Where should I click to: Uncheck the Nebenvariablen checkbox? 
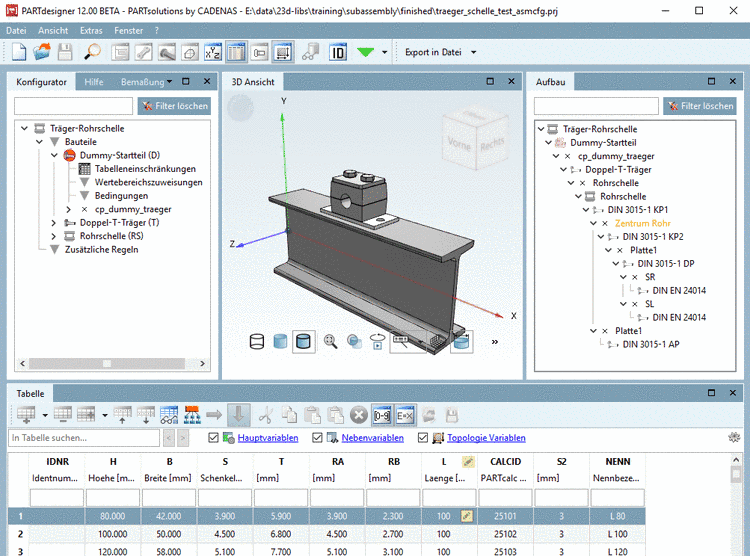pos(318,438)
